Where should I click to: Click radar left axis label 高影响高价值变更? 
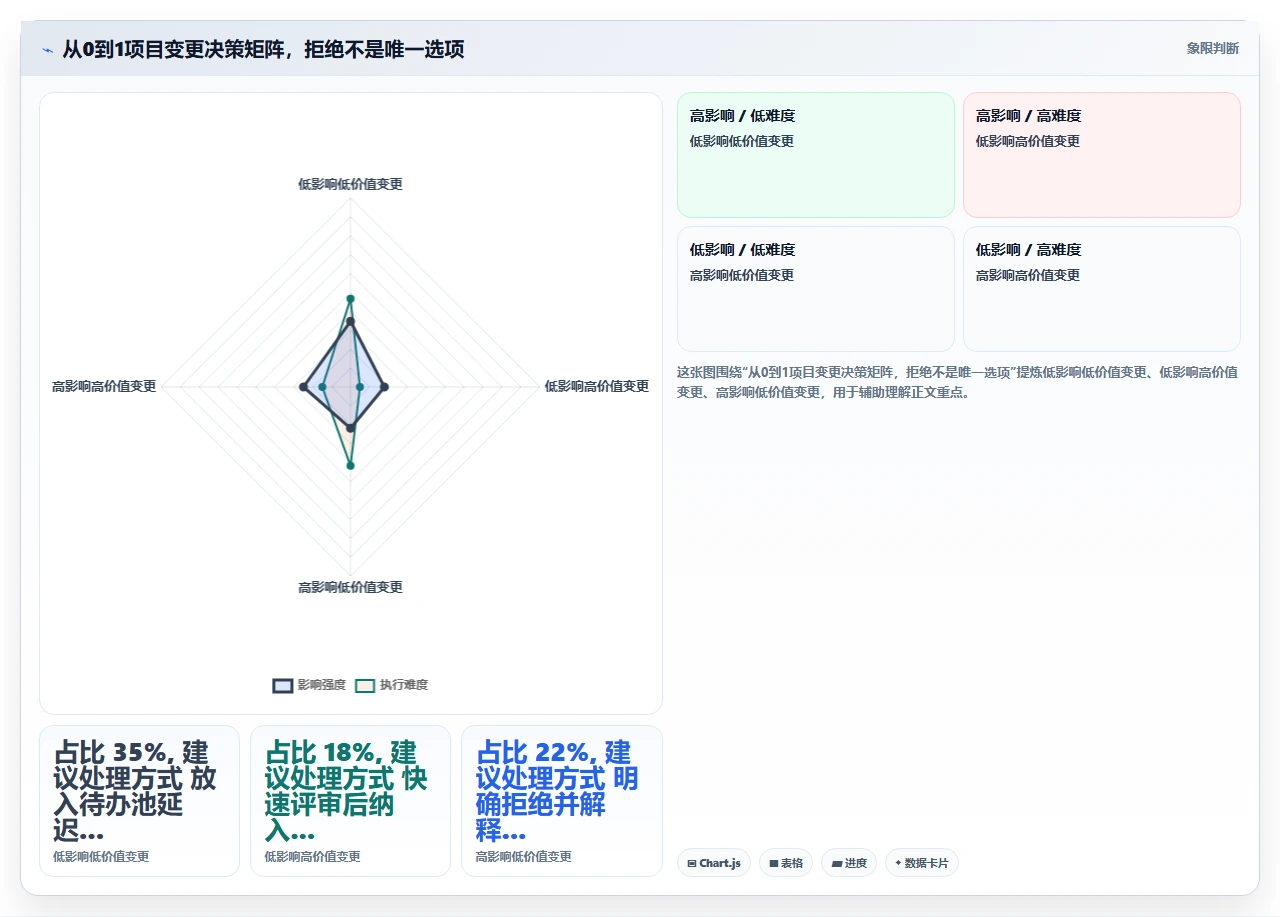pos(104,386)
